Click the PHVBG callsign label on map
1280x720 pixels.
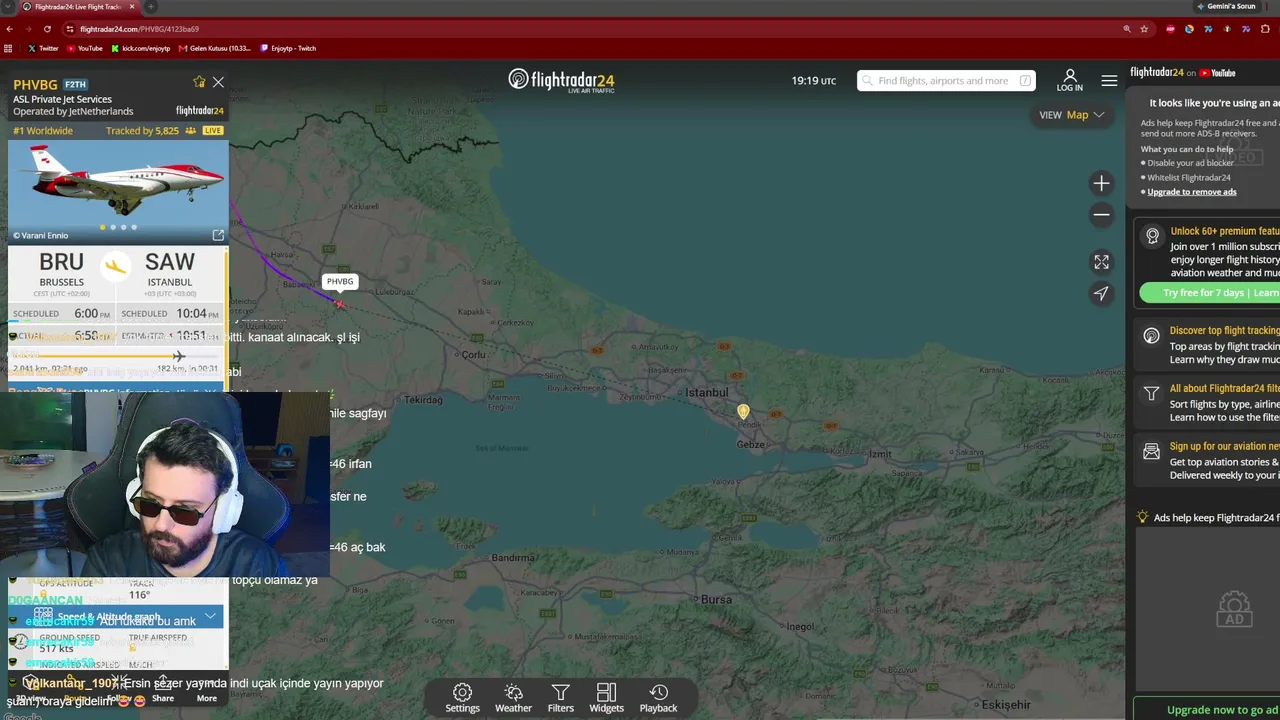[x=340, y=281]
